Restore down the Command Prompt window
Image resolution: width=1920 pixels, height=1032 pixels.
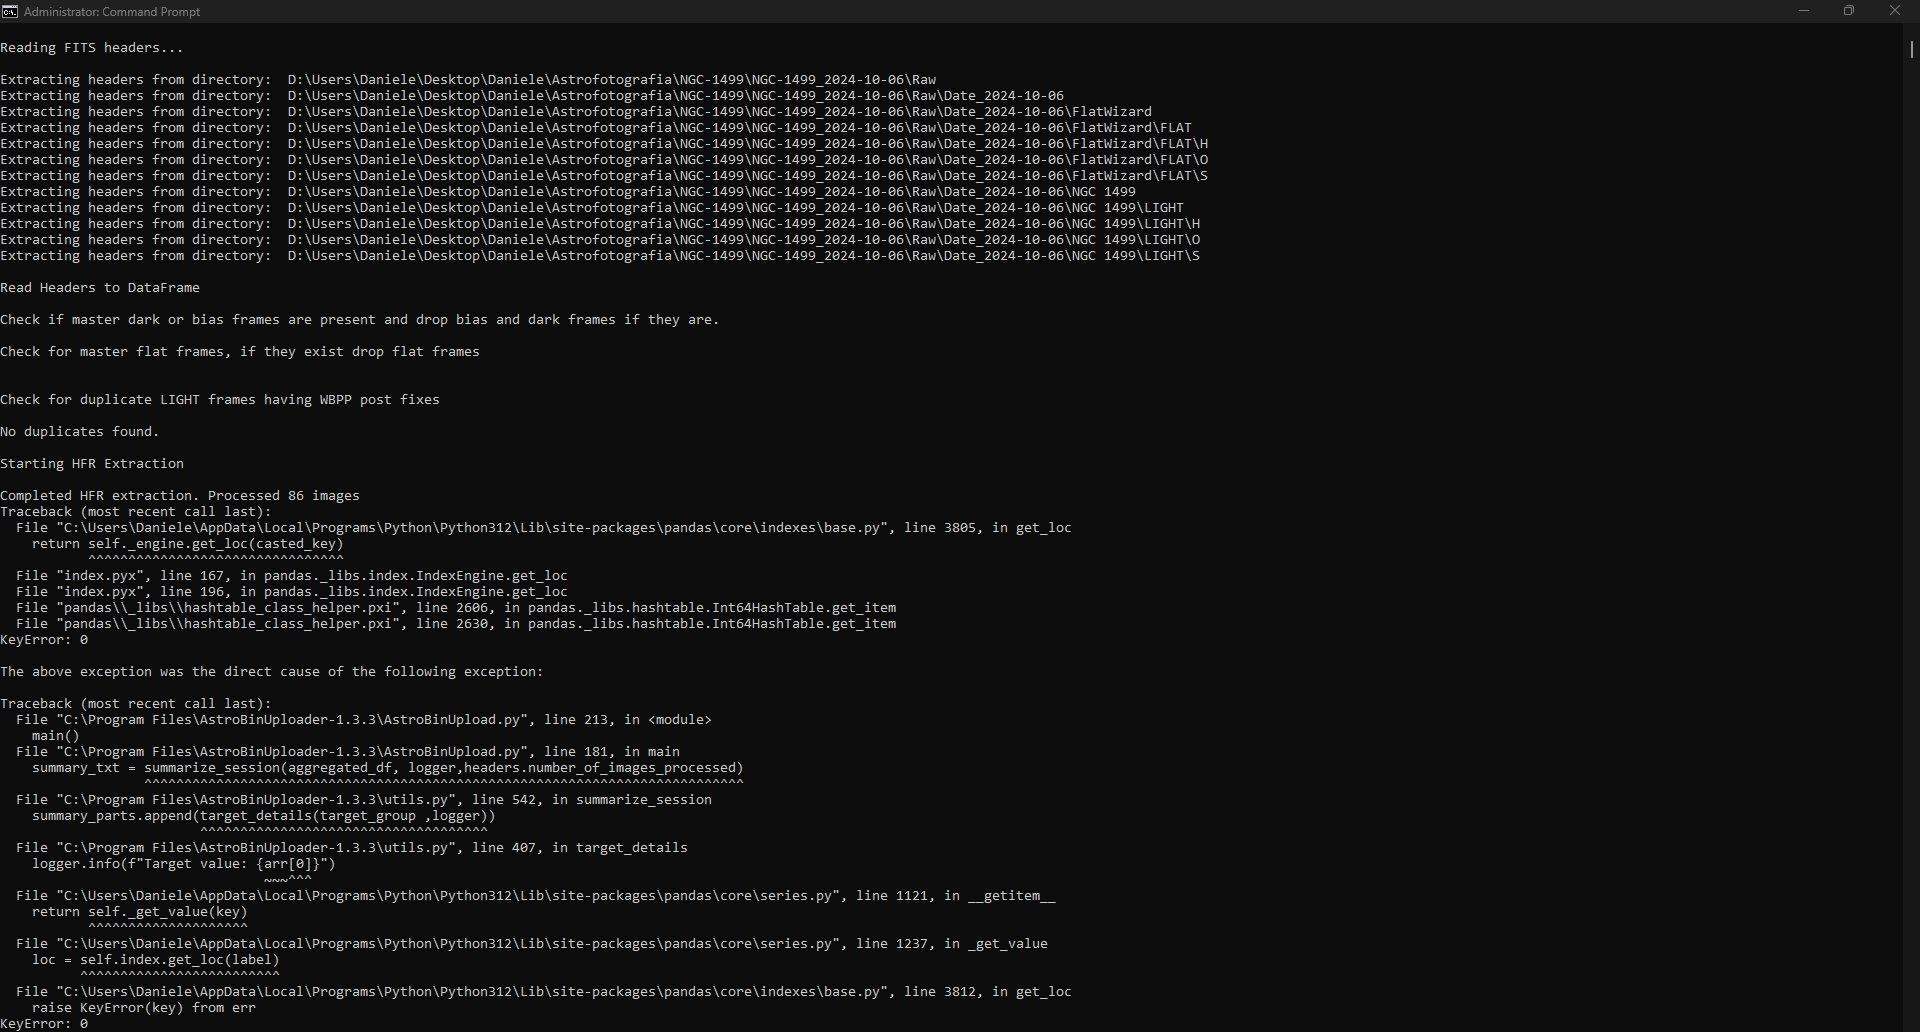click(1849, 11)
